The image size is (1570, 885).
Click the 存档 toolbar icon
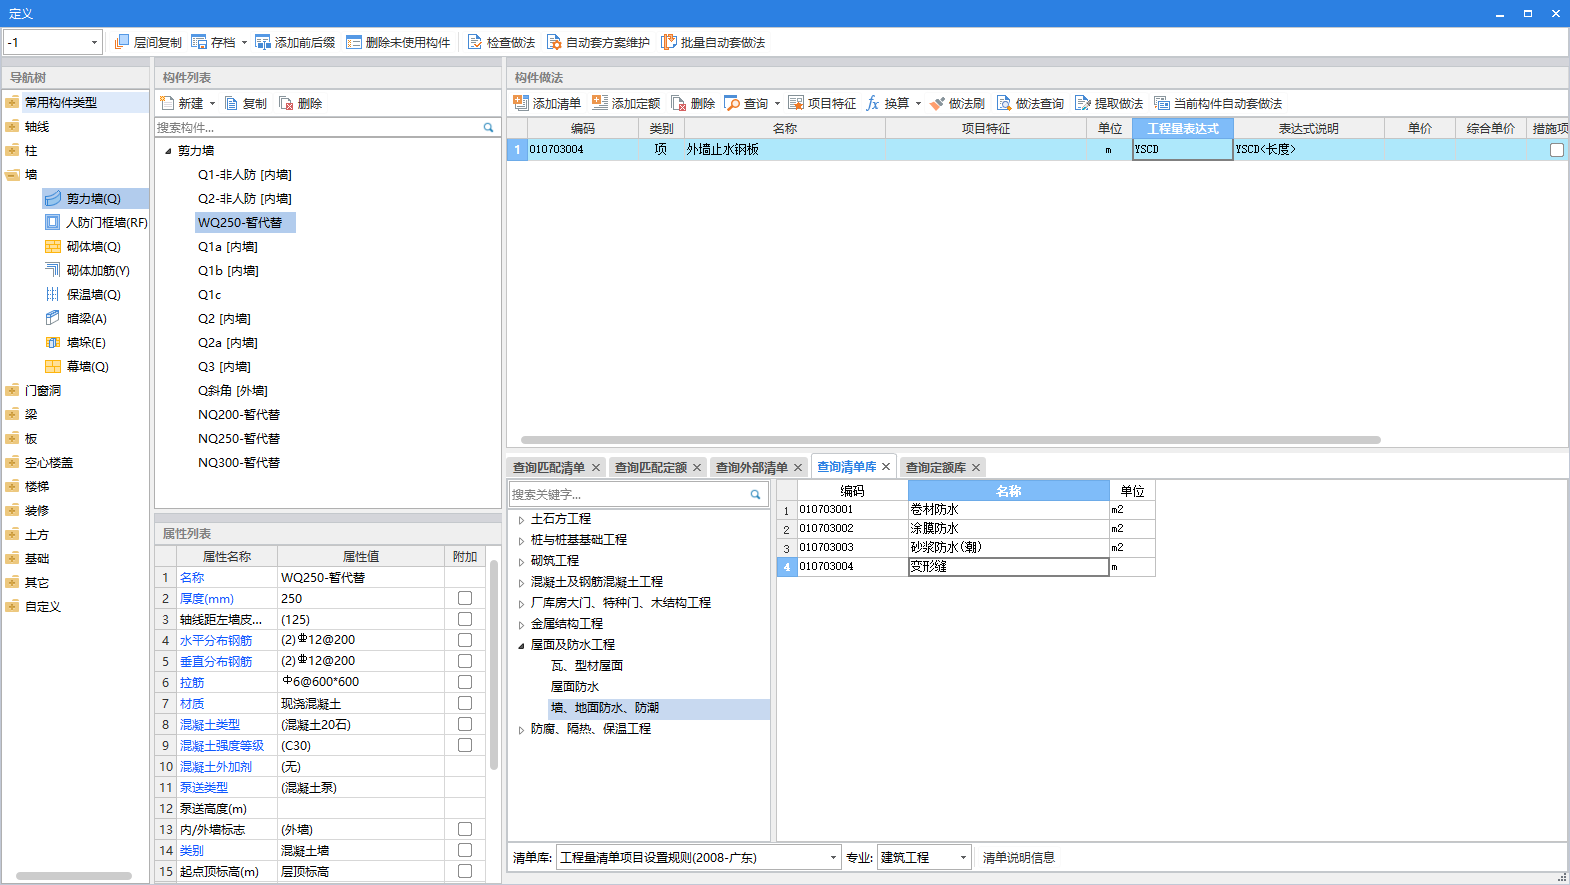(x=199, y=42)
